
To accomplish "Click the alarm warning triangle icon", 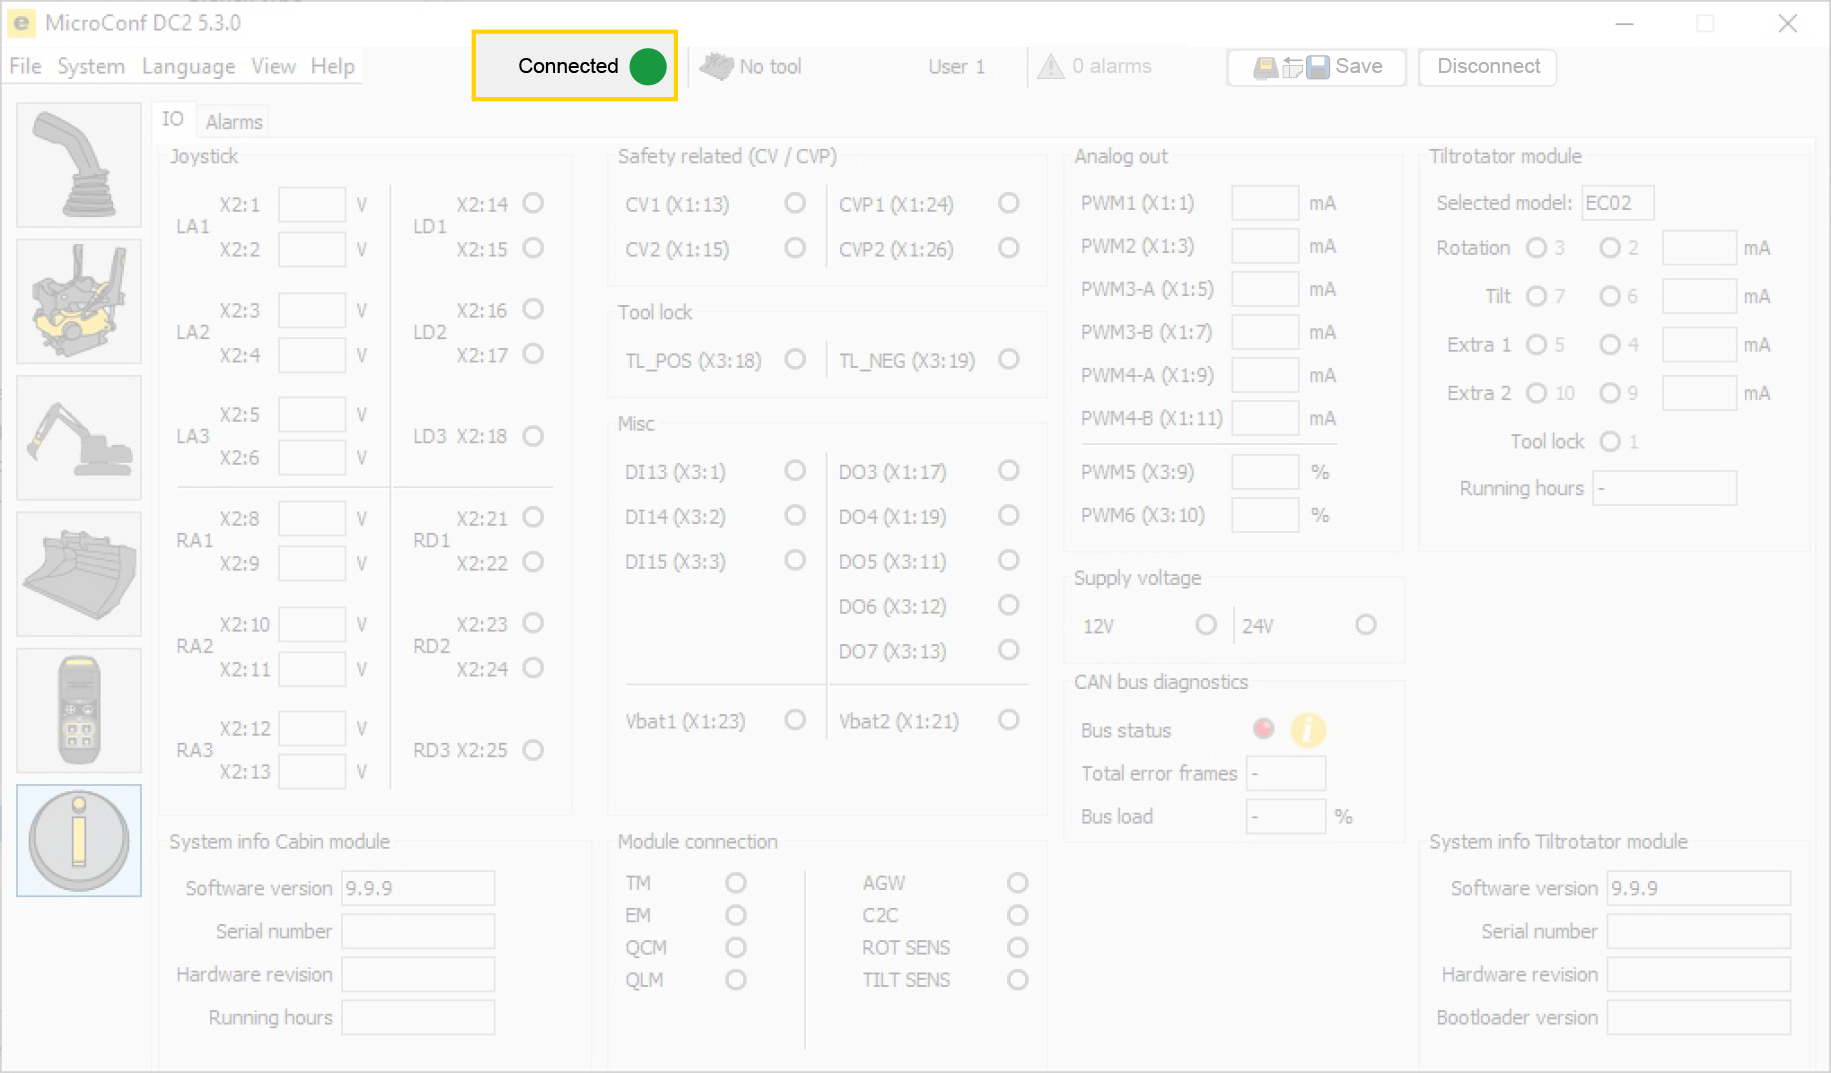I will 1050,67.
